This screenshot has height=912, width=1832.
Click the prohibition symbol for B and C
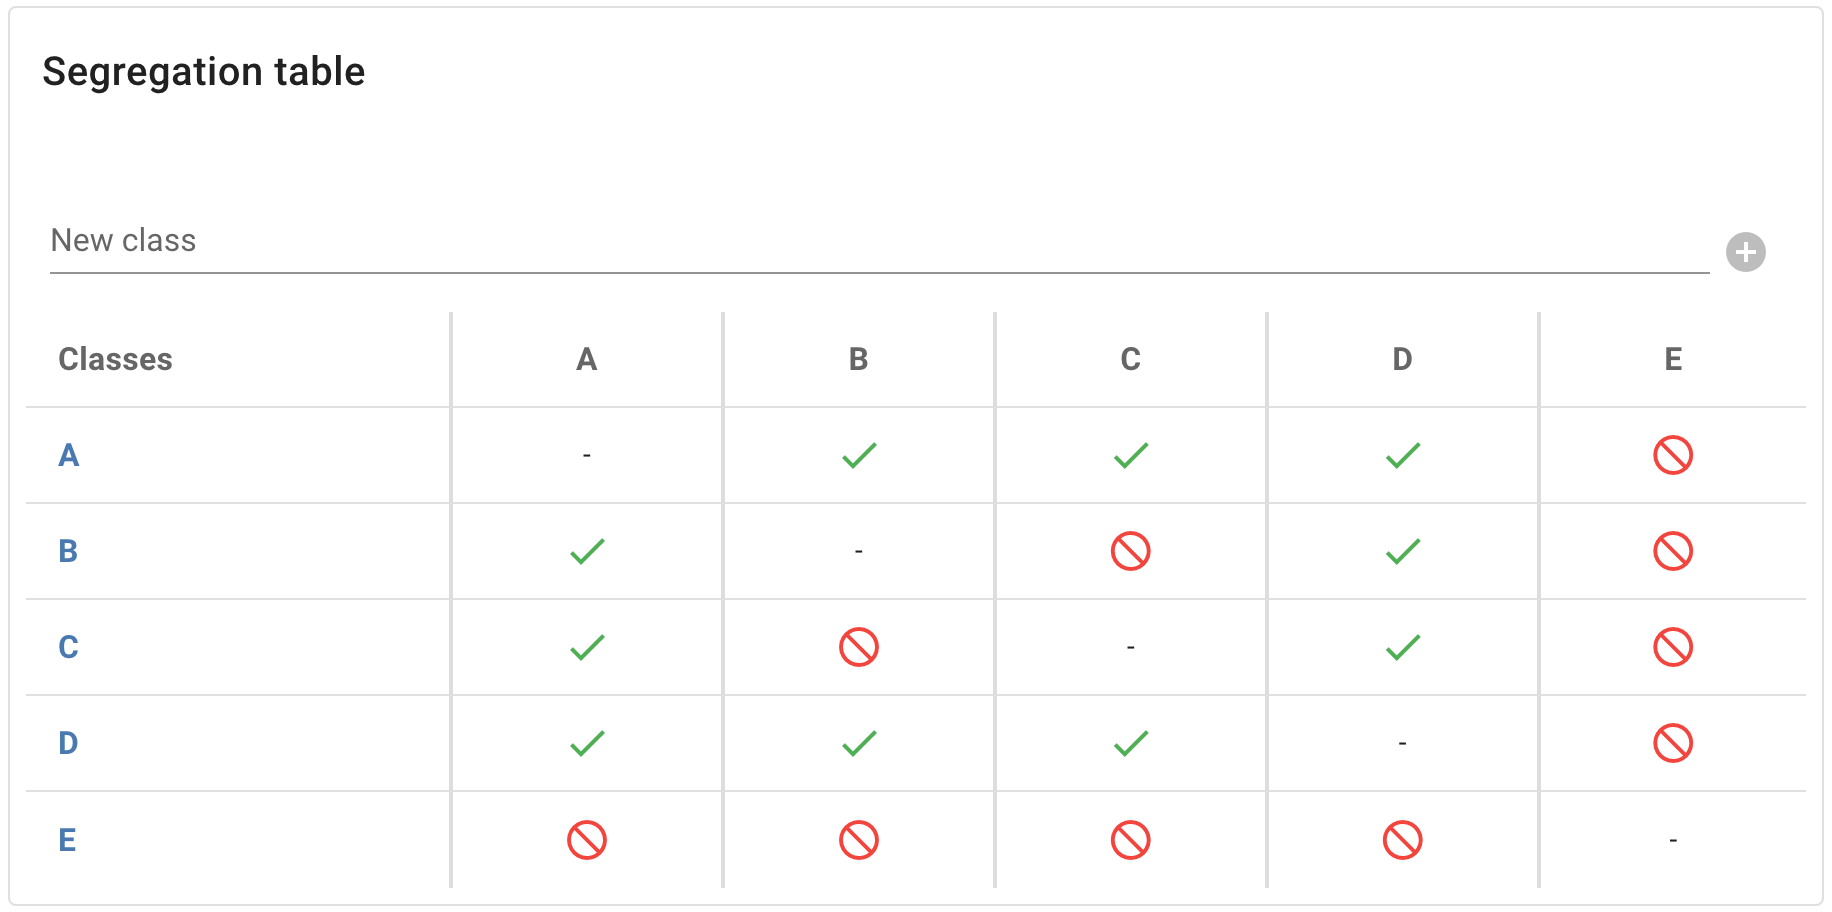[x=1130, y=551]
